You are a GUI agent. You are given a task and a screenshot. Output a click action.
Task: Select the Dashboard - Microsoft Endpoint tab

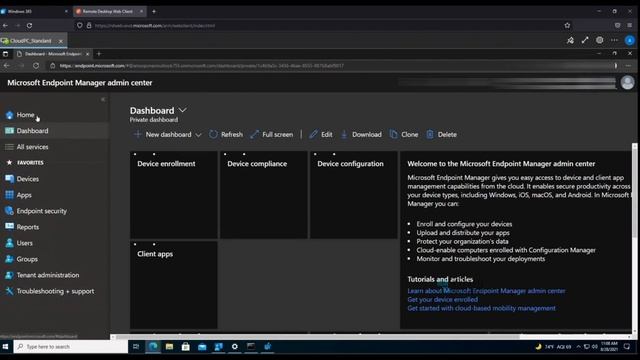pyautogui.click(x=53, y=54)
